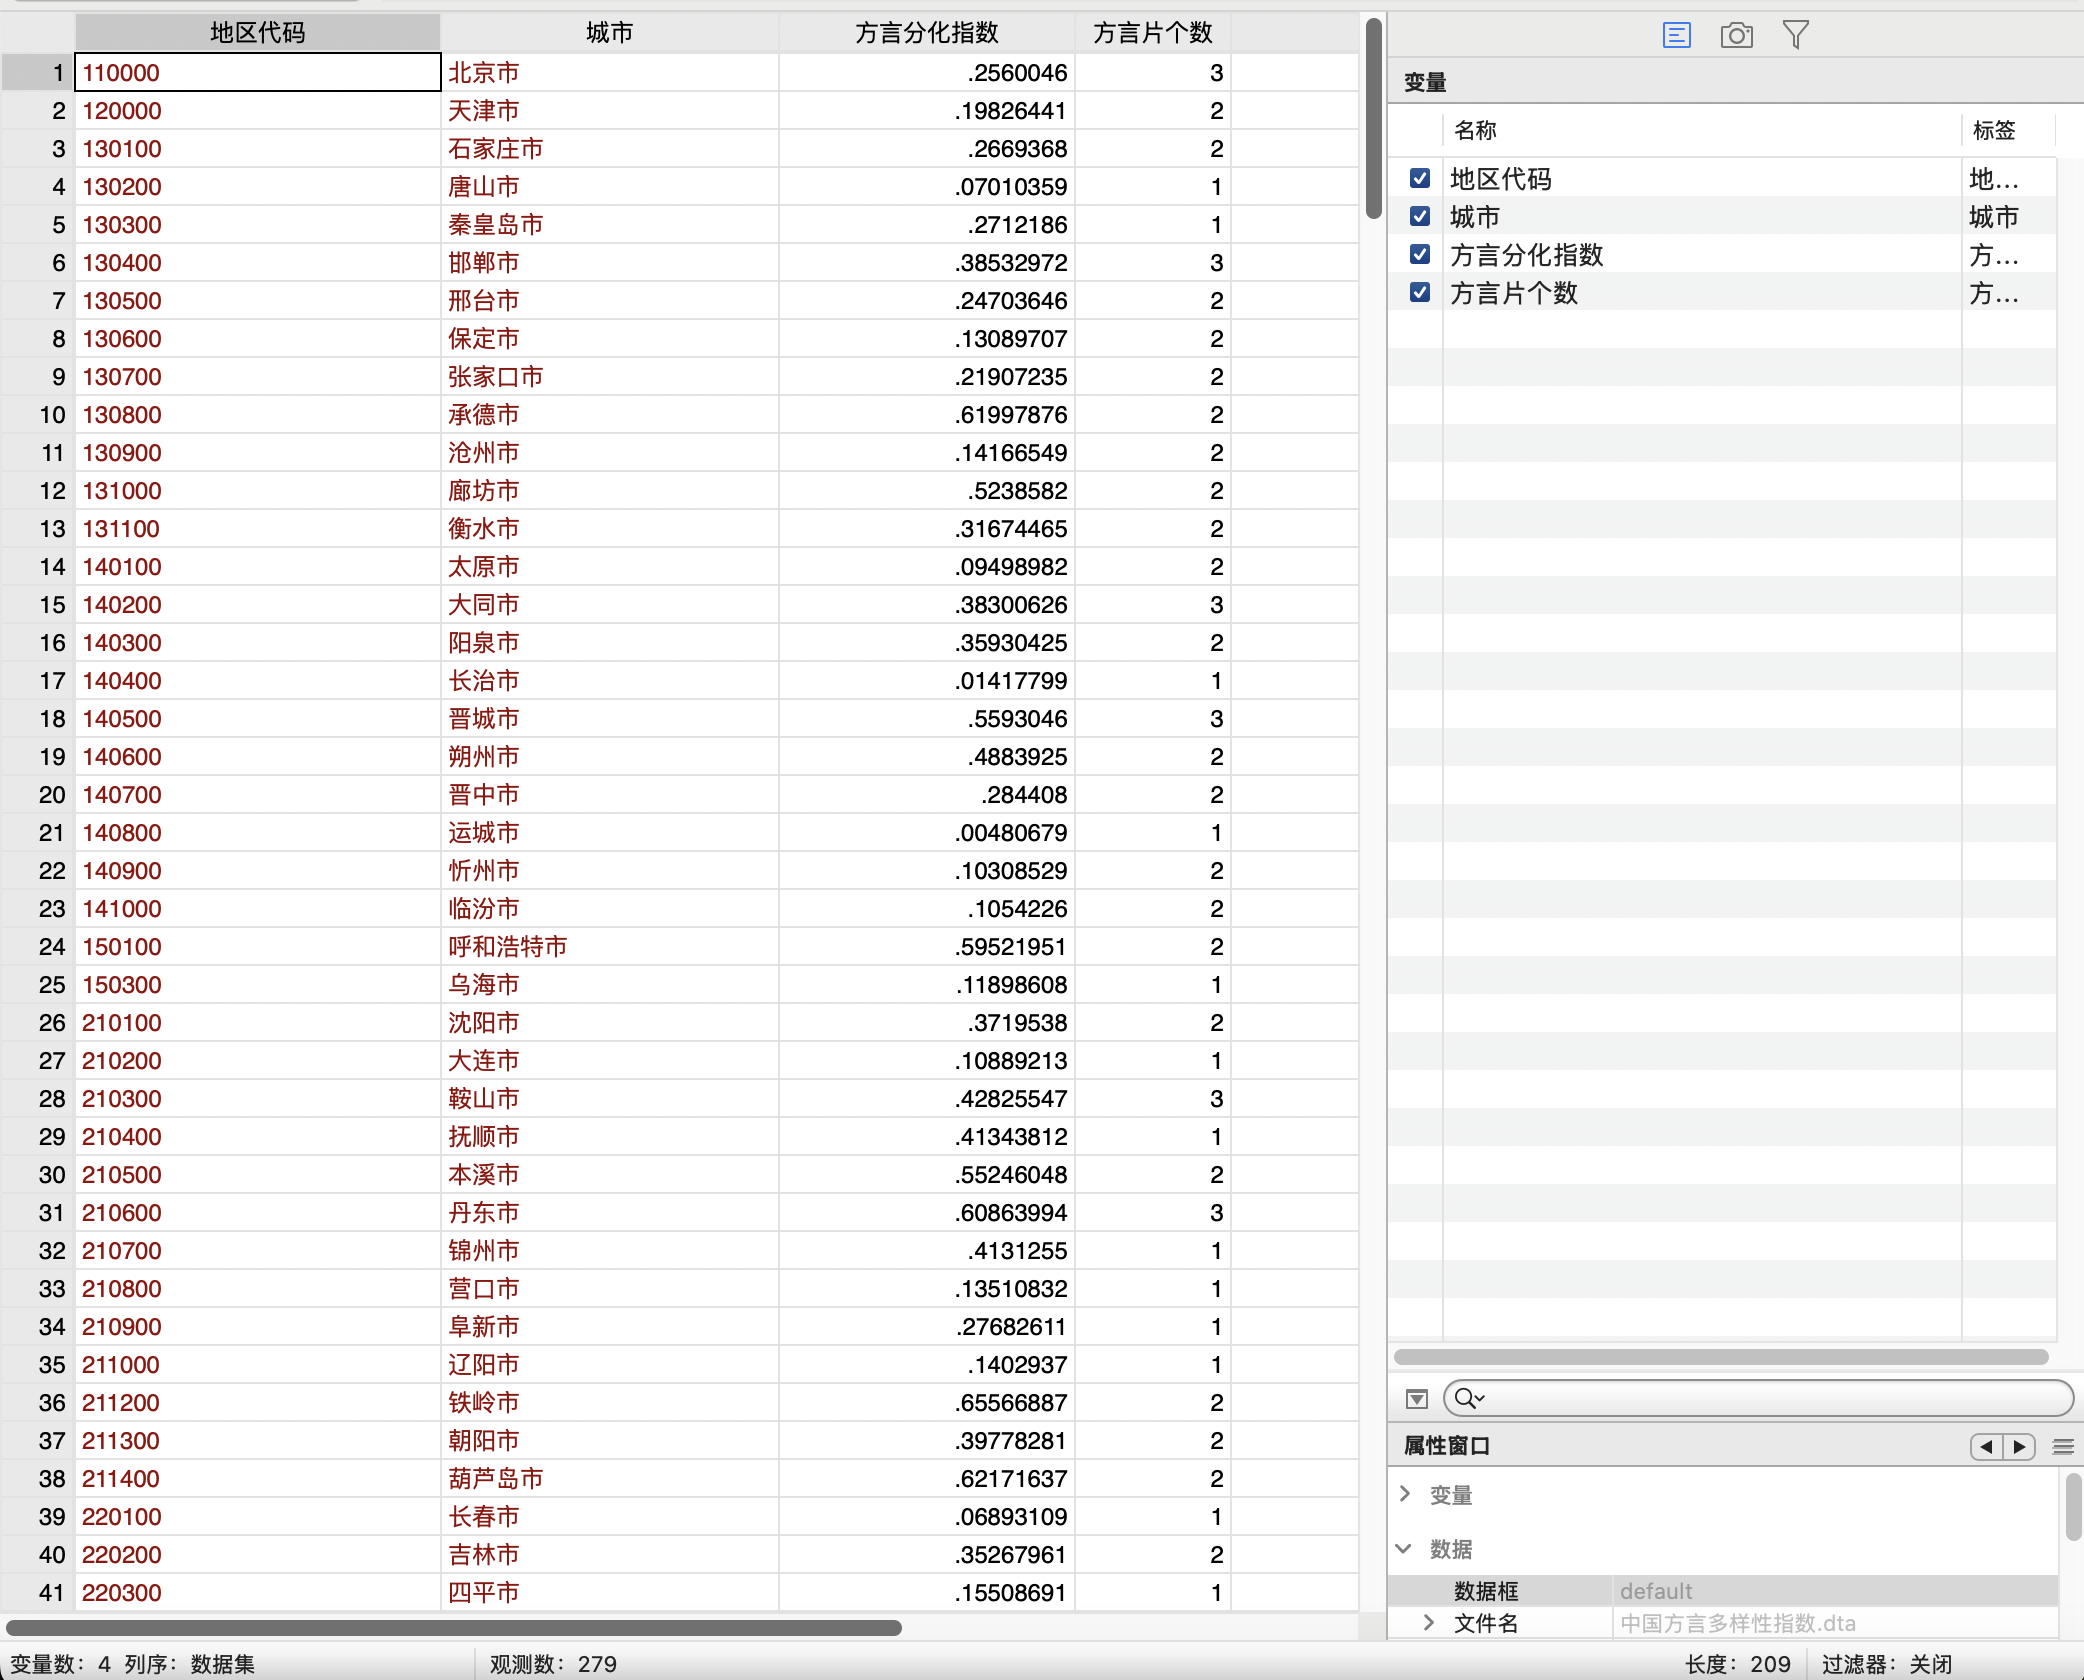Toggle the 地区代码 variable checkbox
The height and width of the screenshot is (1680, 2084).
click(x=1419, y=178)
